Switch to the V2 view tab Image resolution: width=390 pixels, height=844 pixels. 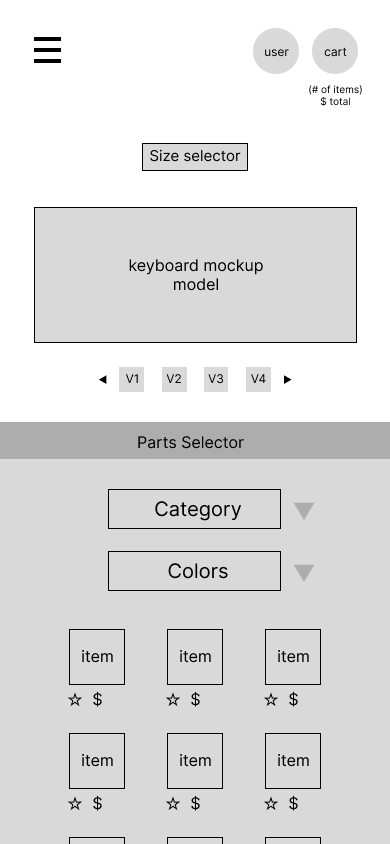[174, 379]
